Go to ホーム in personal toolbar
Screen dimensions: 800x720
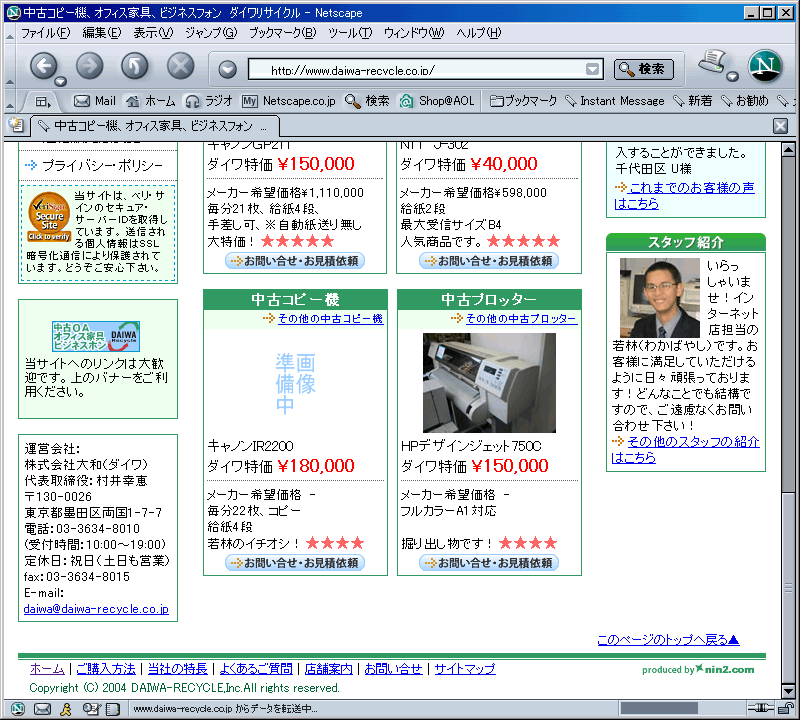click(151, 101)
